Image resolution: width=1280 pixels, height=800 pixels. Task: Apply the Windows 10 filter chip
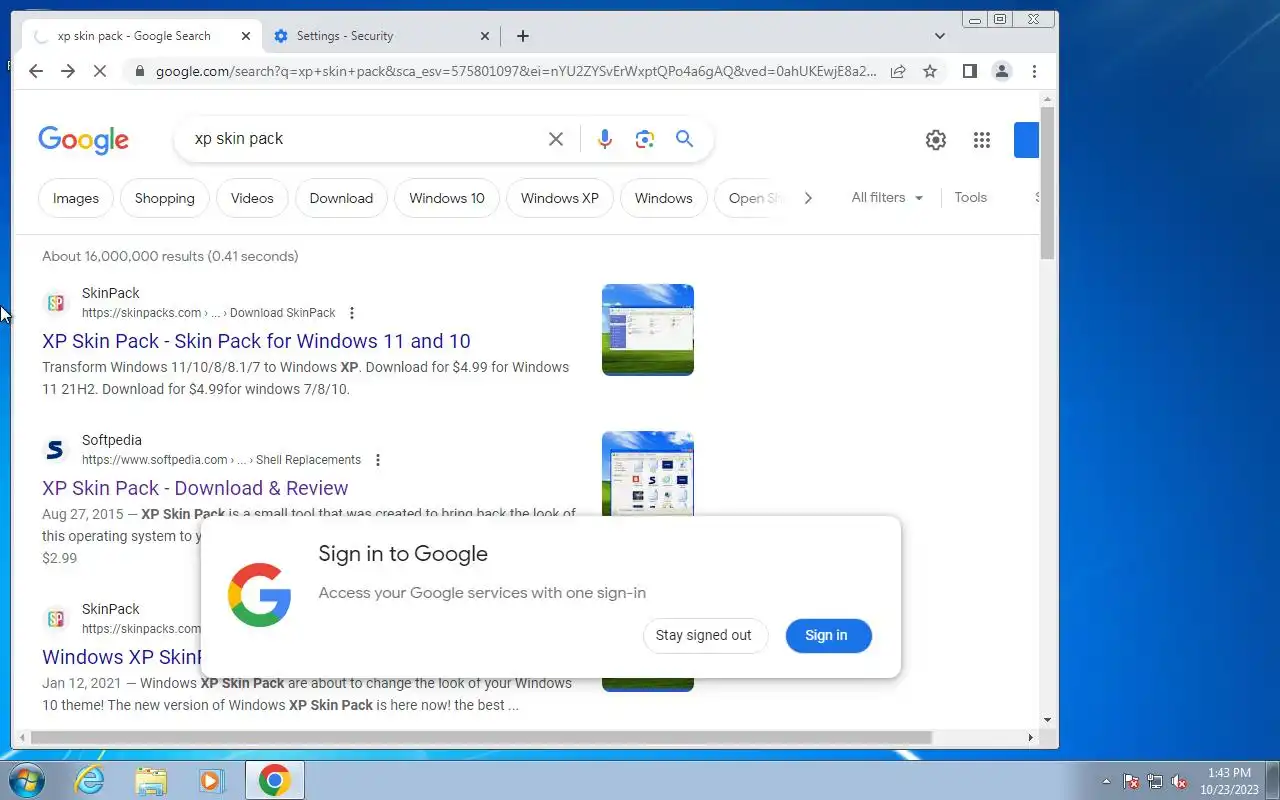447,198
